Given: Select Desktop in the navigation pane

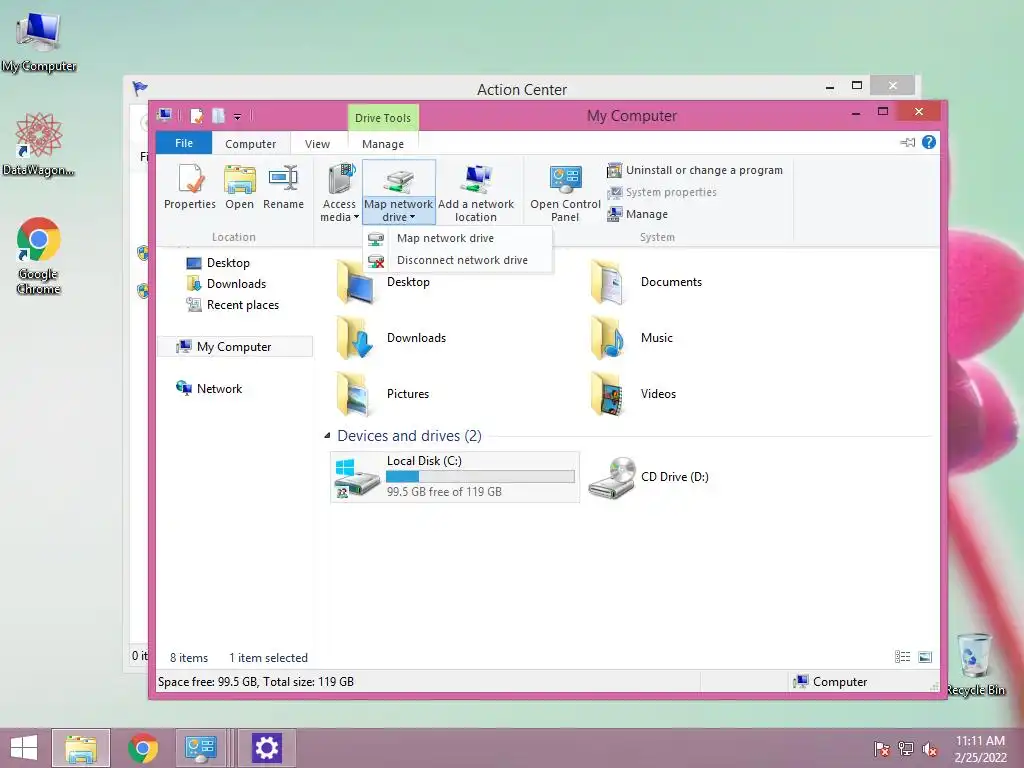Looking at the screenshot, I should point(218,263).
